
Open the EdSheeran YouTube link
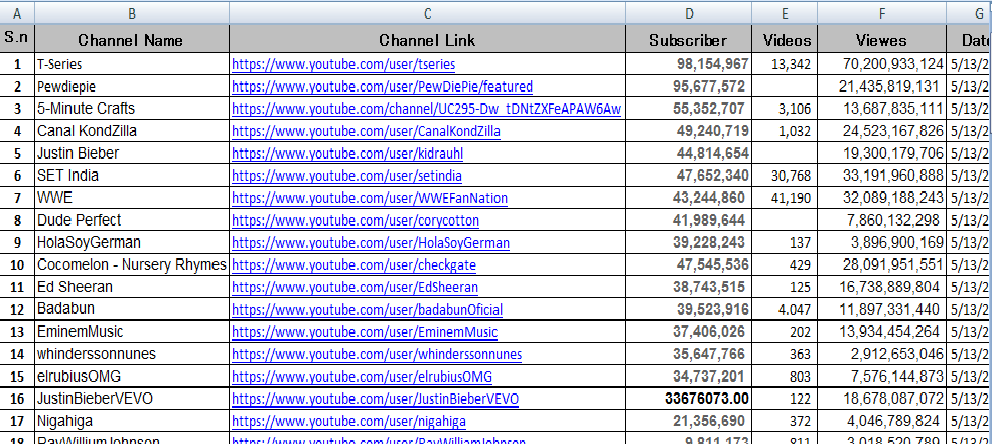click(x=355, y=287)
